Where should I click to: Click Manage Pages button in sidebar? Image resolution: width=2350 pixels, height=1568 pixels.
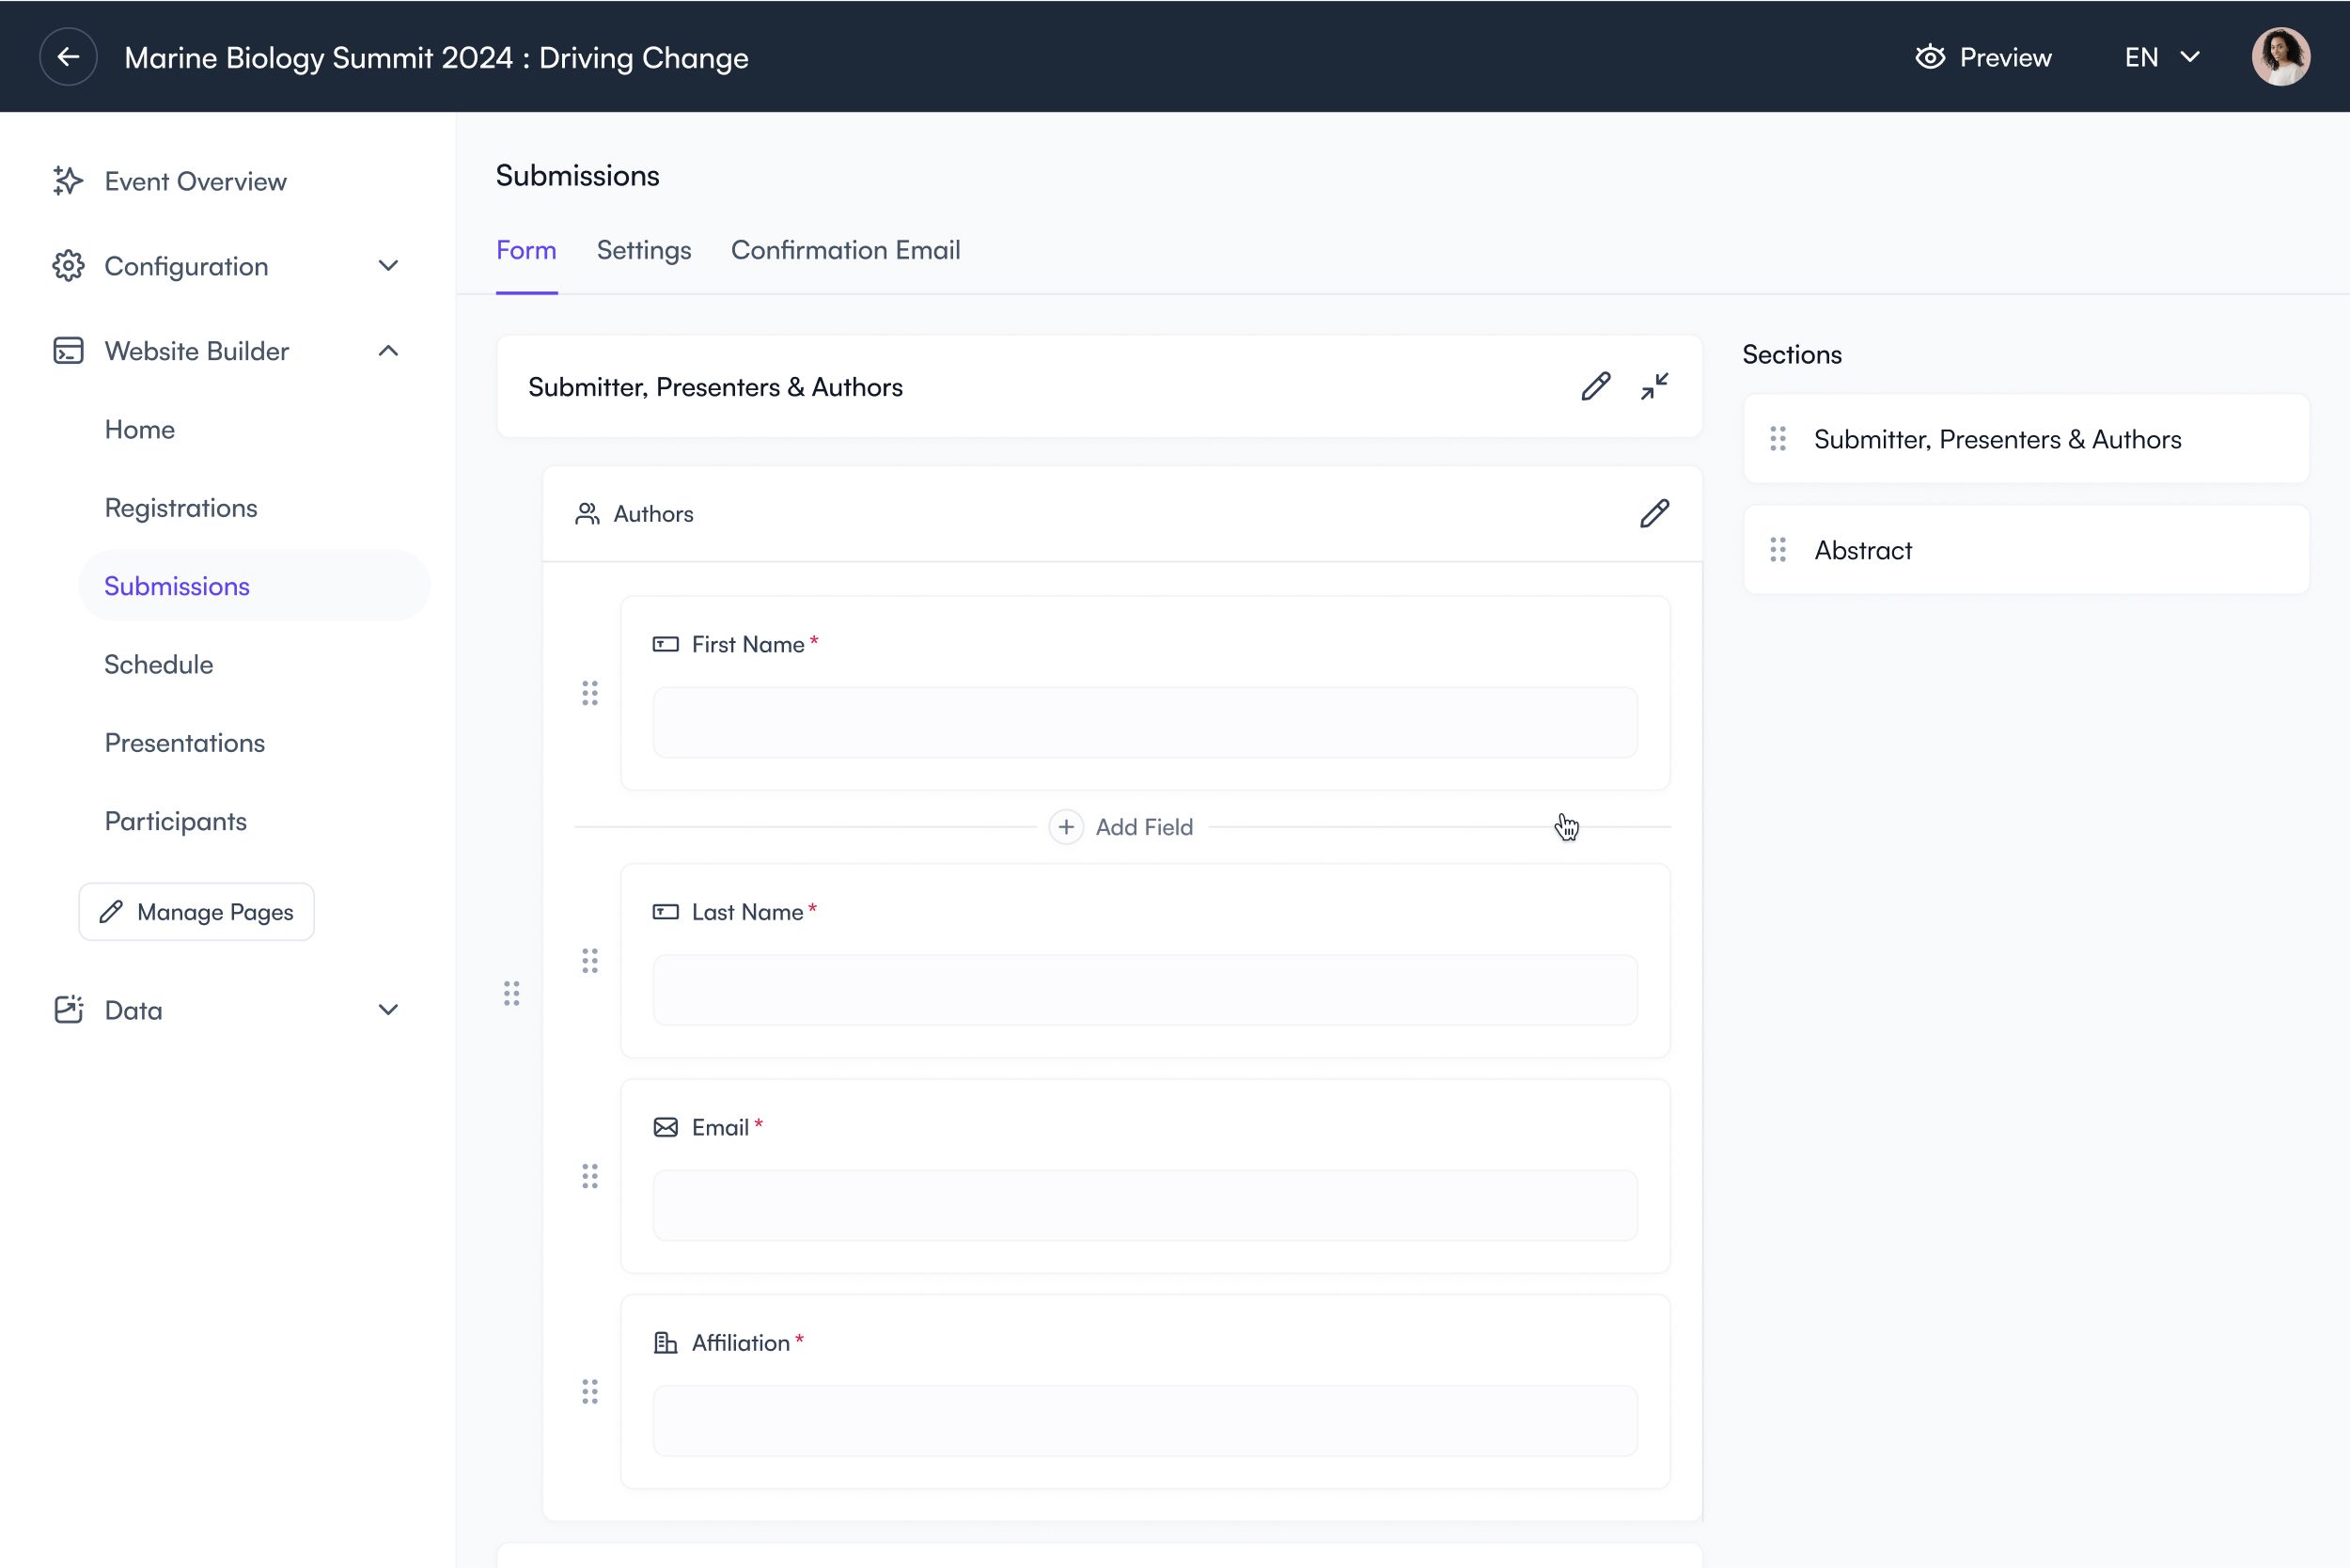(x=196, y=910)
